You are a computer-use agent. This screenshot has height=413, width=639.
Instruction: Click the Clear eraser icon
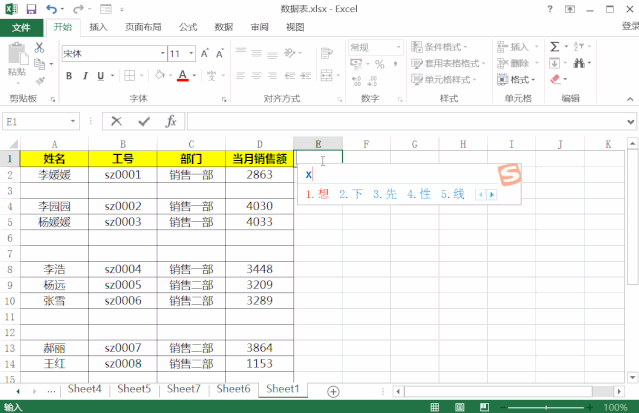point(555,79)
